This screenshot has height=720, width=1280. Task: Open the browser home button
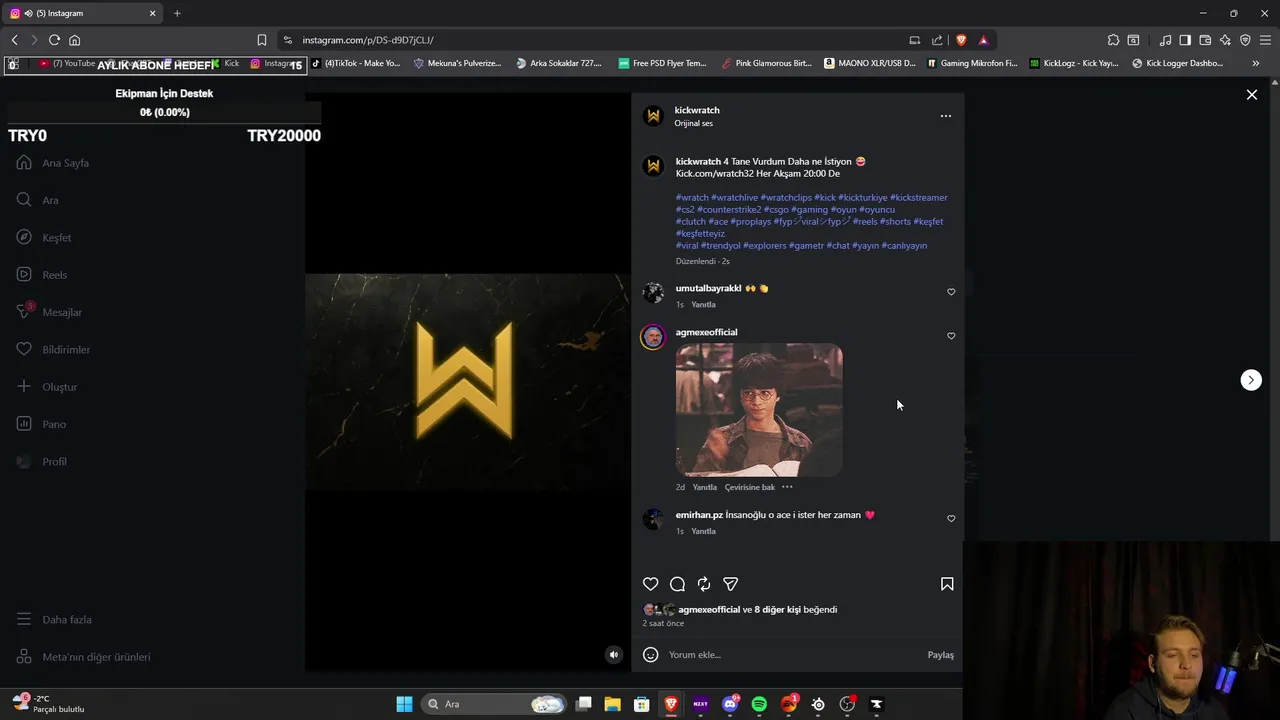(74, 40)
